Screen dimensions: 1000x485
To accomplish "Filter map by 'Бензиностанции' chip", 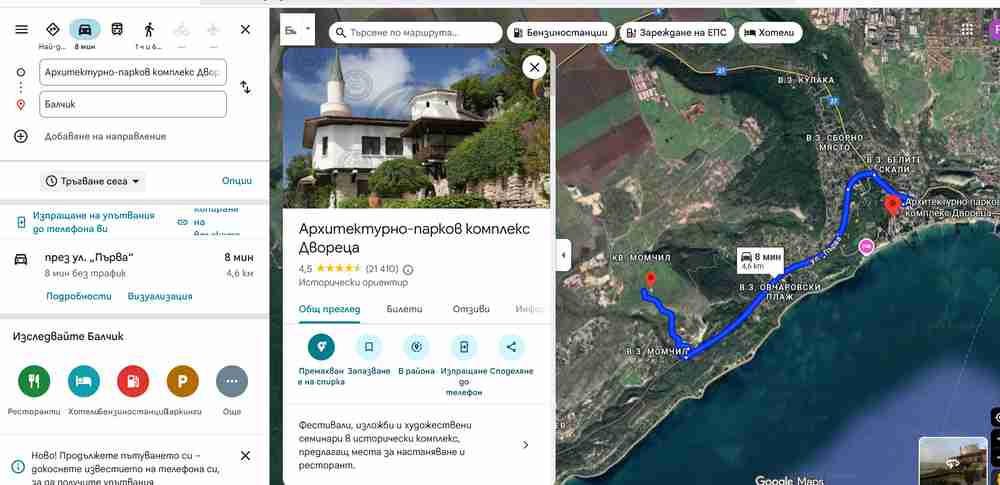I will (561, 32).
